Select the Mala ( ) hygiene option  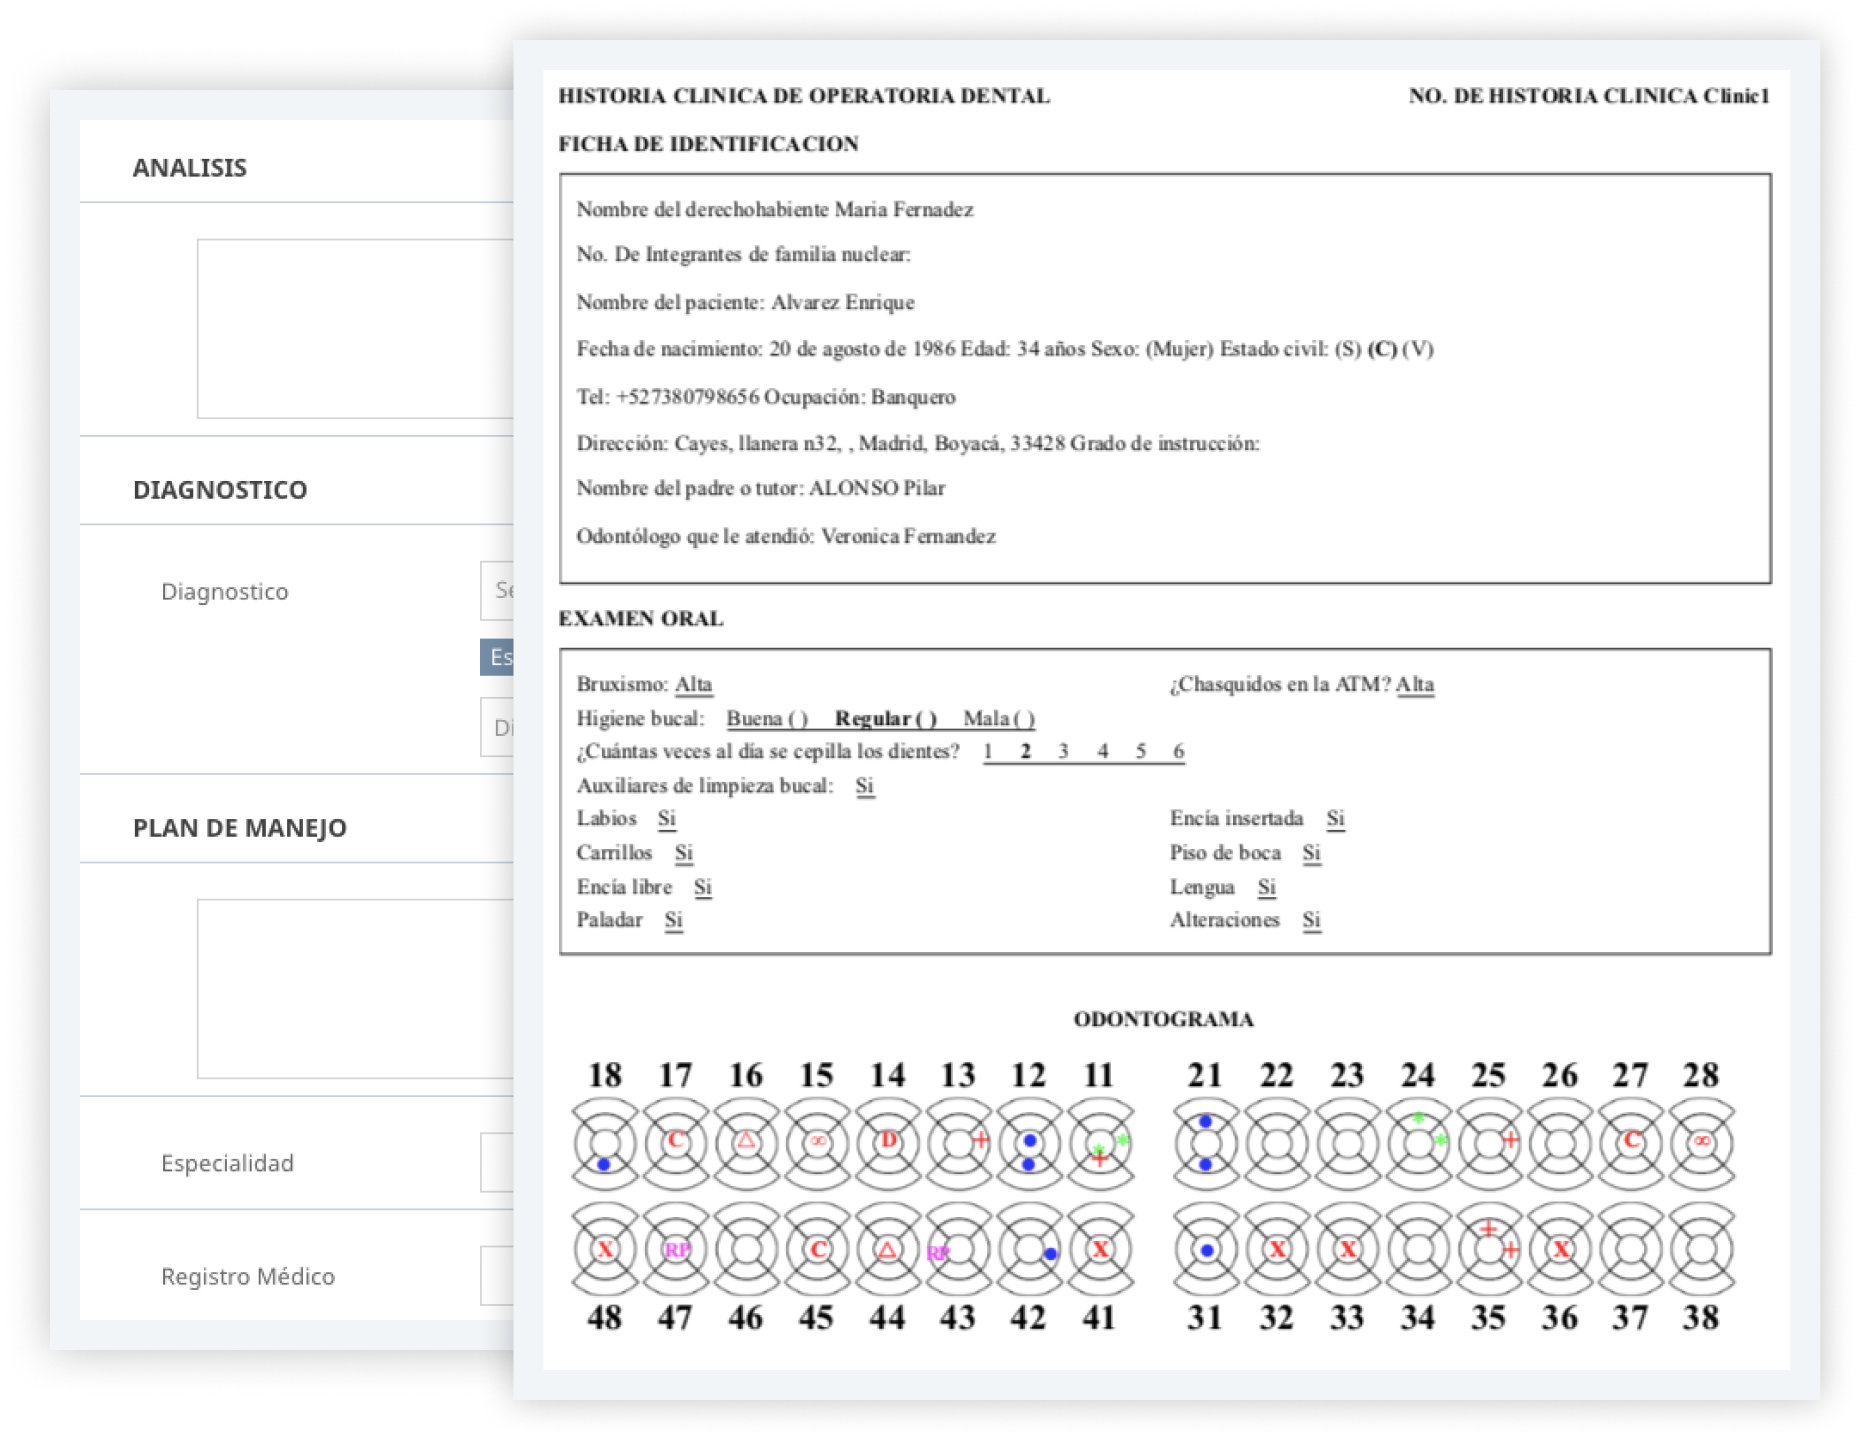999,718
